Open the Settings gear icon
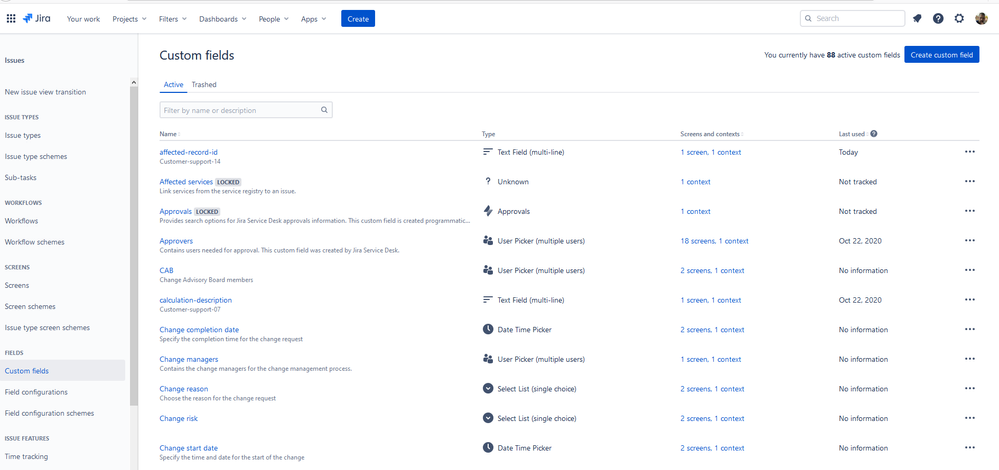999x470 pixels. [x=959, y=18]
